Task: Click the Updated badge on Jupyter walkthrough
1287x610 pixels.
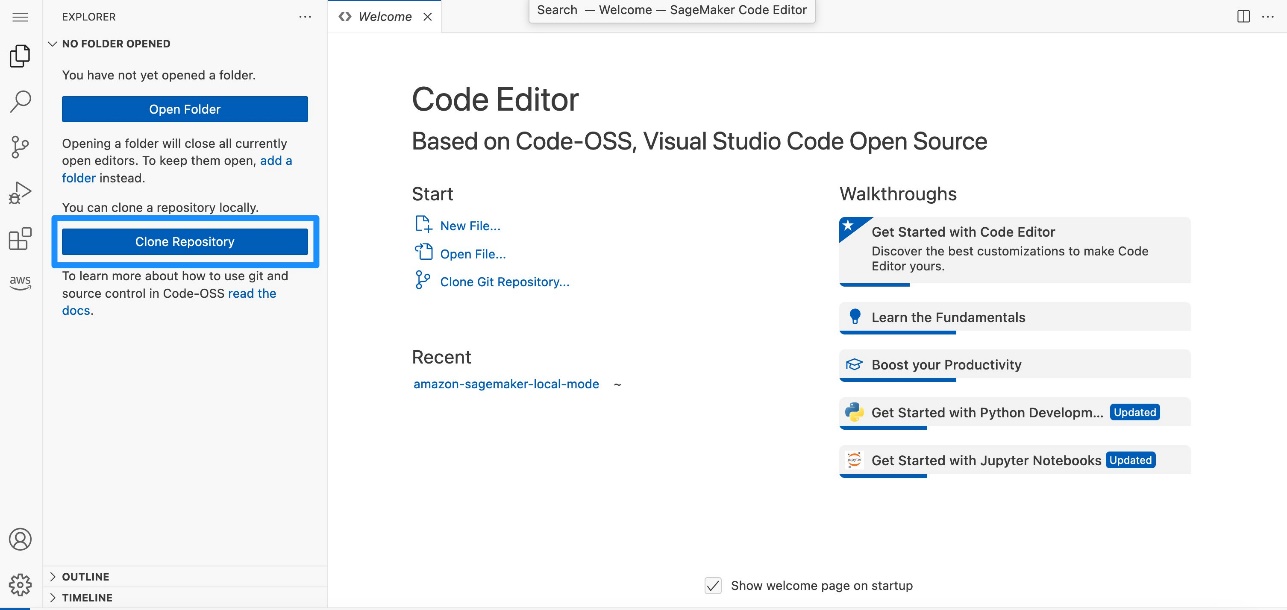Action: coord(1131,460)
